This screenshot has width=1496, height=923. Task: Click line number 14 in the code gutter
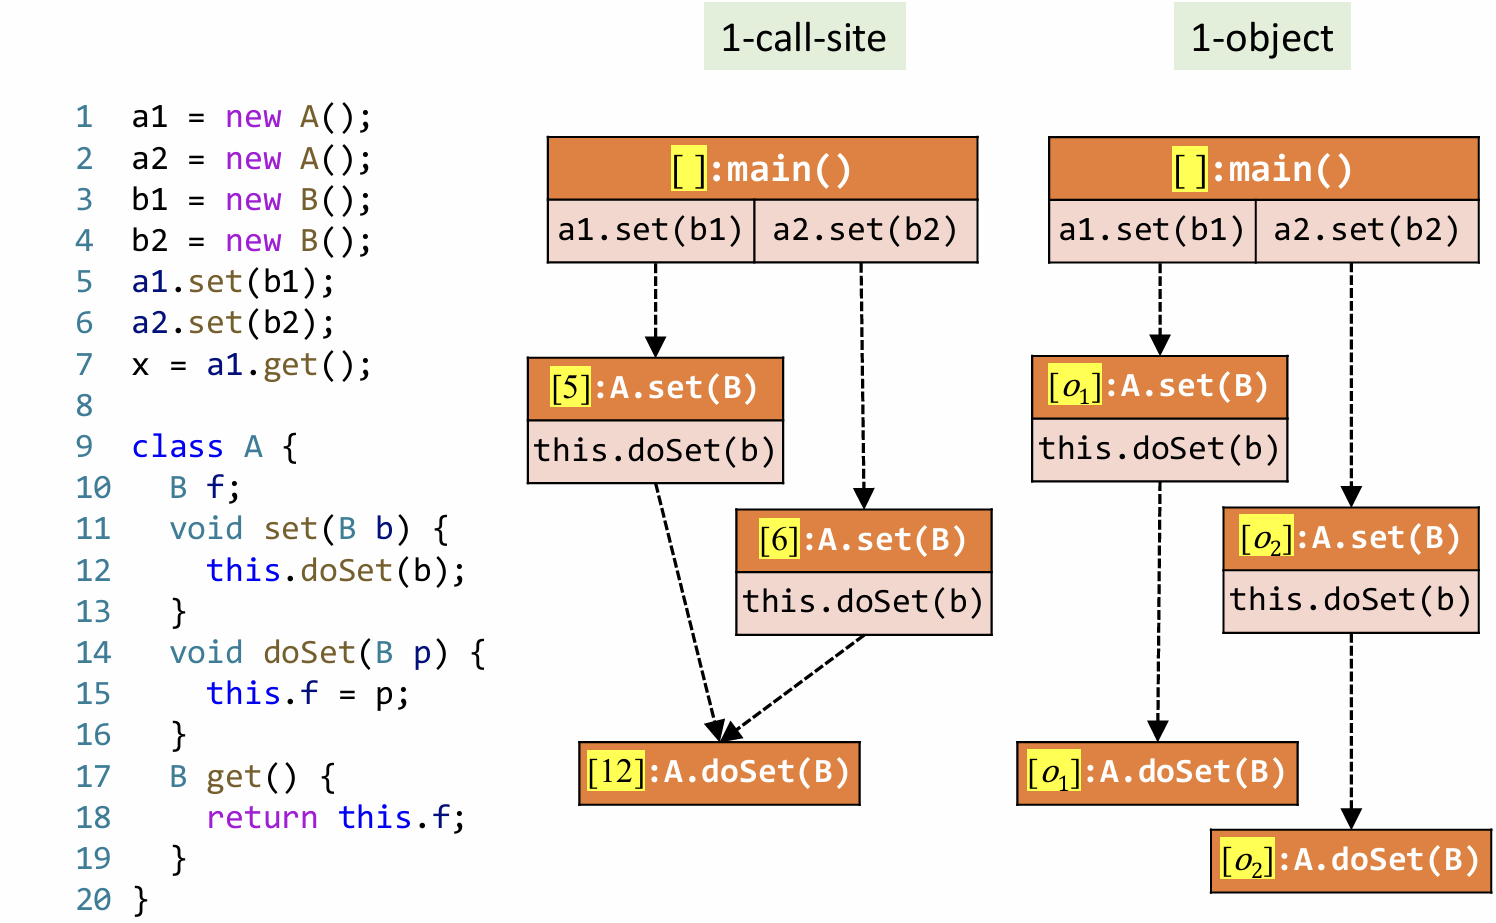(94, 653)
